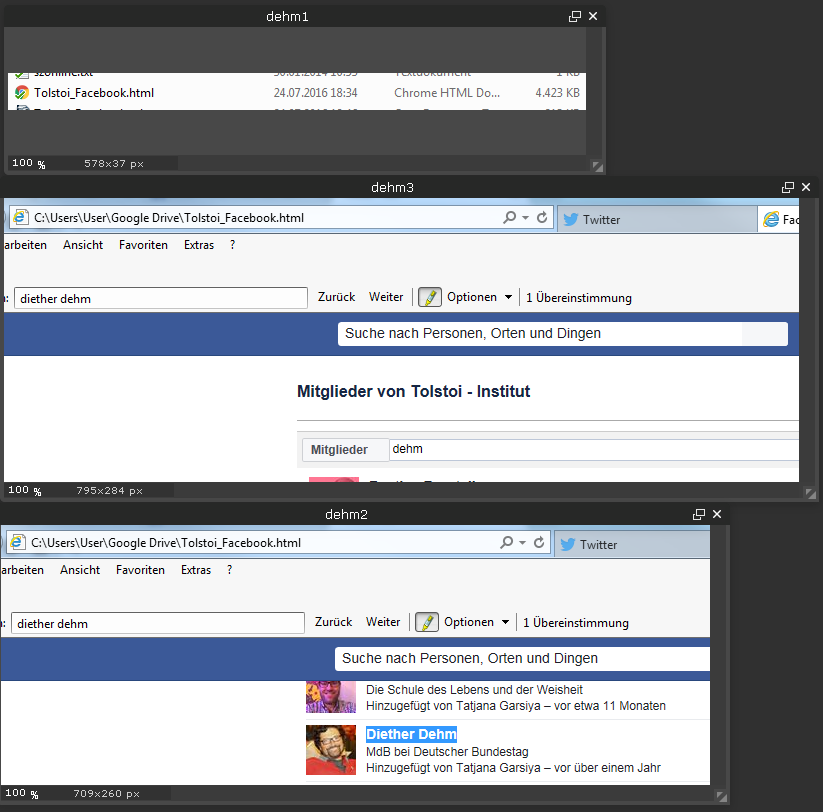Click the highlighter icon in dehm2 find bar
This screenshot has width=823, height=812.
(x=427, y=623)
